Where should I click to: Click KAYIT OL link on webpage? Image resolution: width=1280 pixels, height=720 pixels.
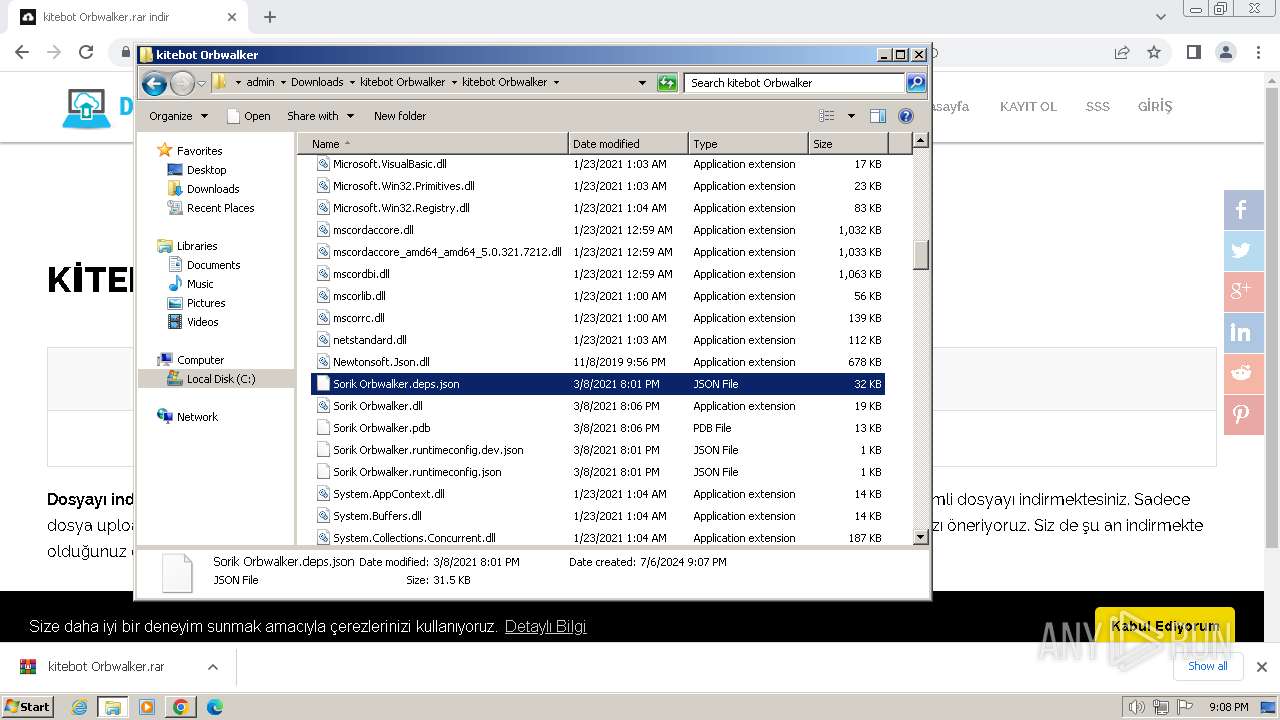pyautogui.click(x=1028, y=106)
